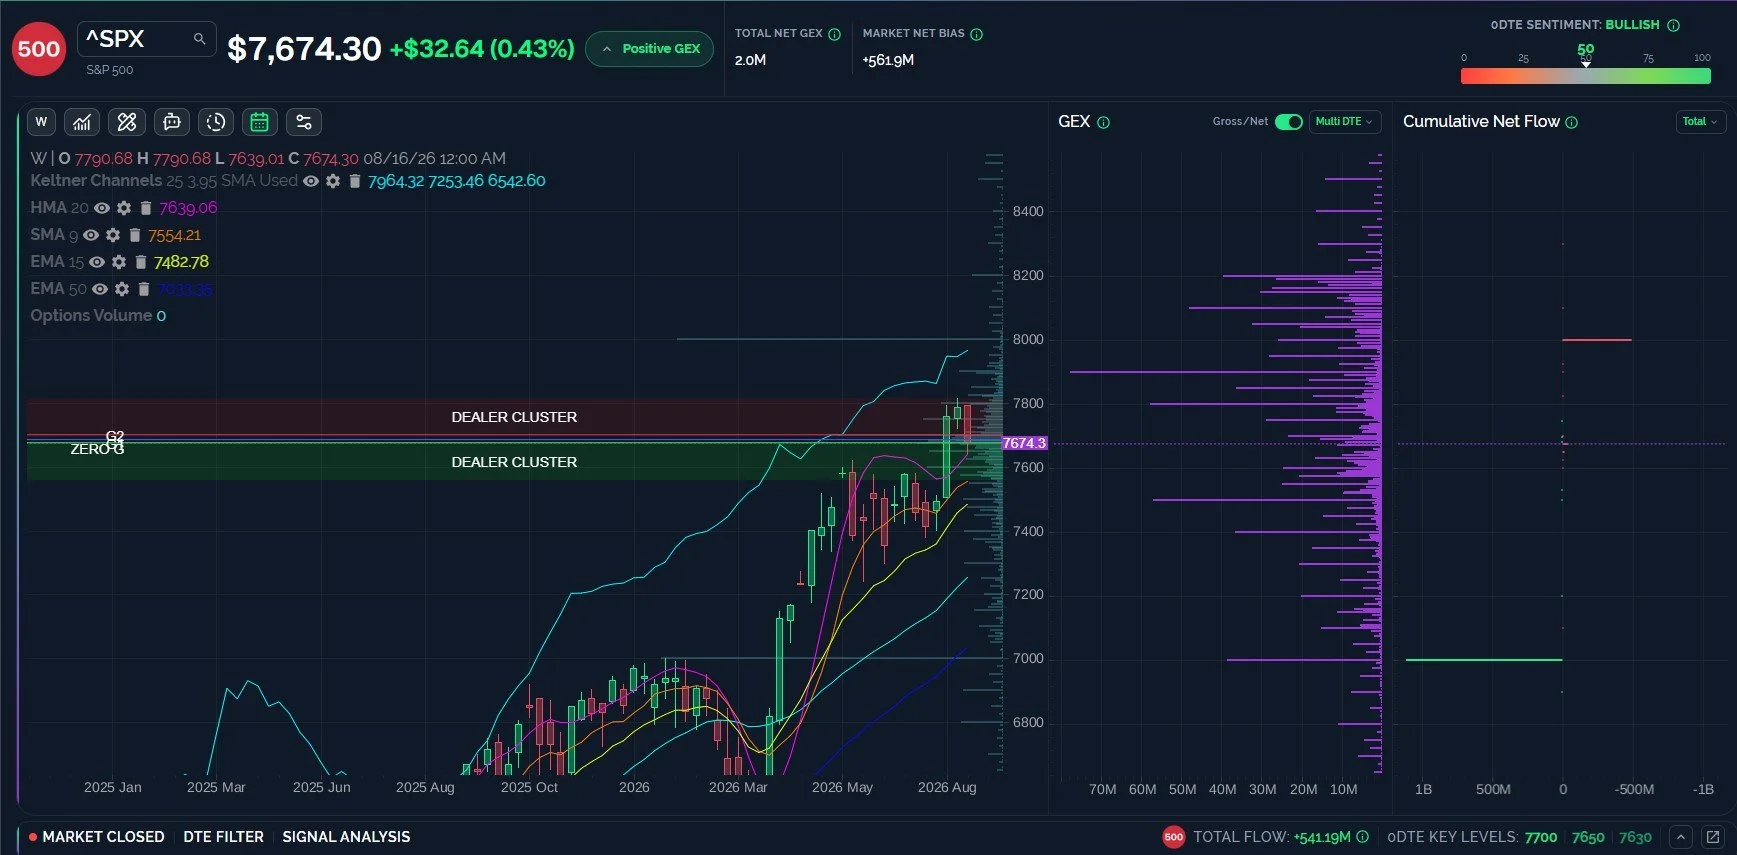
Task: Delete the EMA 15 indicator
Action: (140, 262)
